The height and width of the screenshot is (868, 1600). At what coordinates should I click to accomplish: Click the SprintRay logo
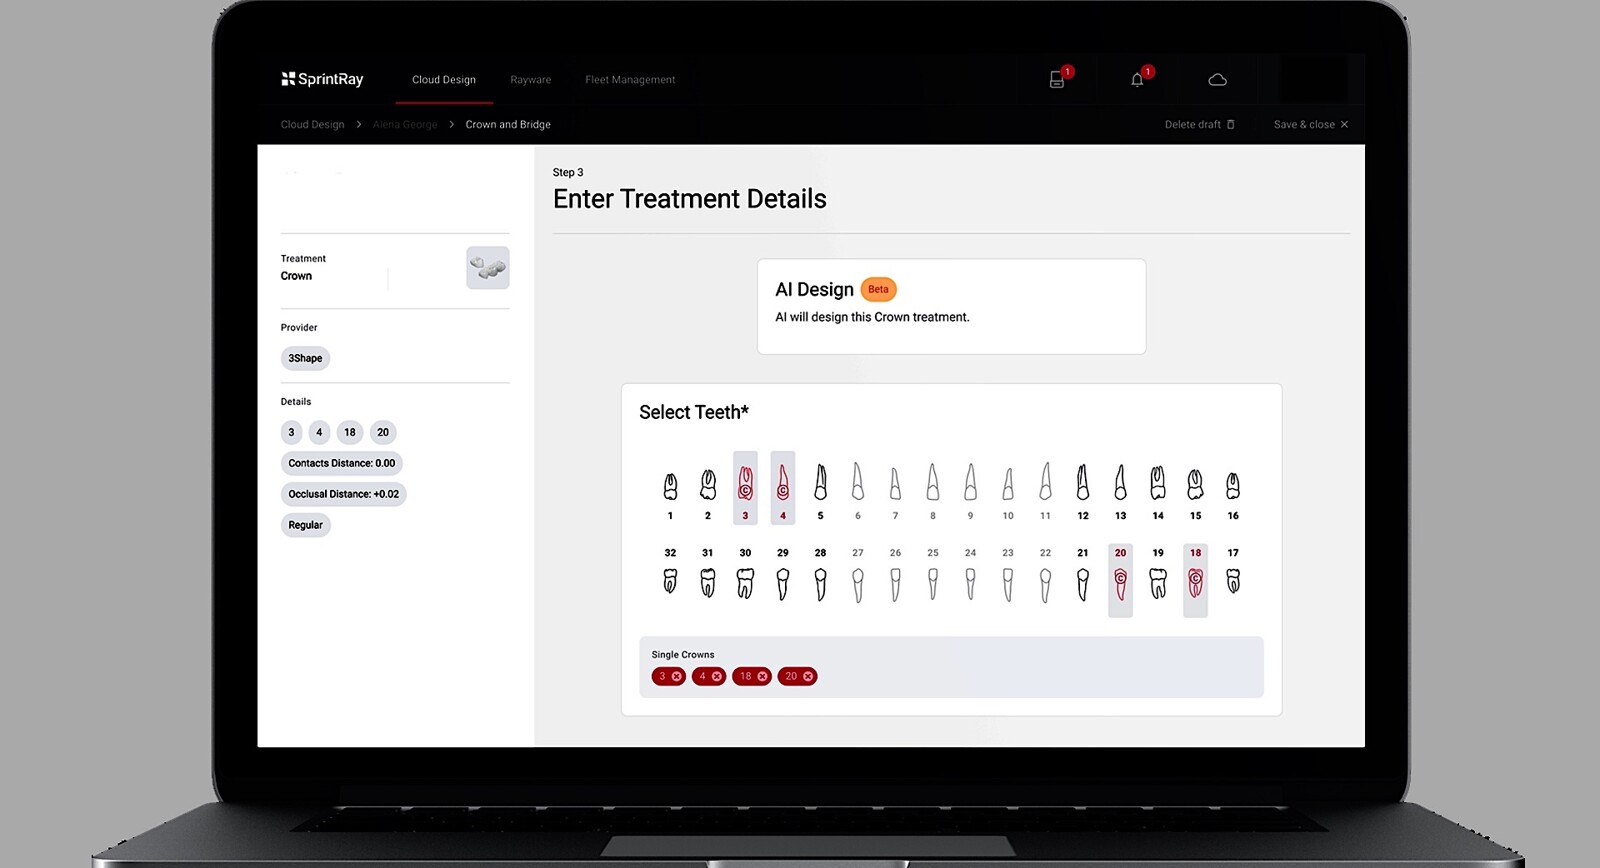click(322, 79)
